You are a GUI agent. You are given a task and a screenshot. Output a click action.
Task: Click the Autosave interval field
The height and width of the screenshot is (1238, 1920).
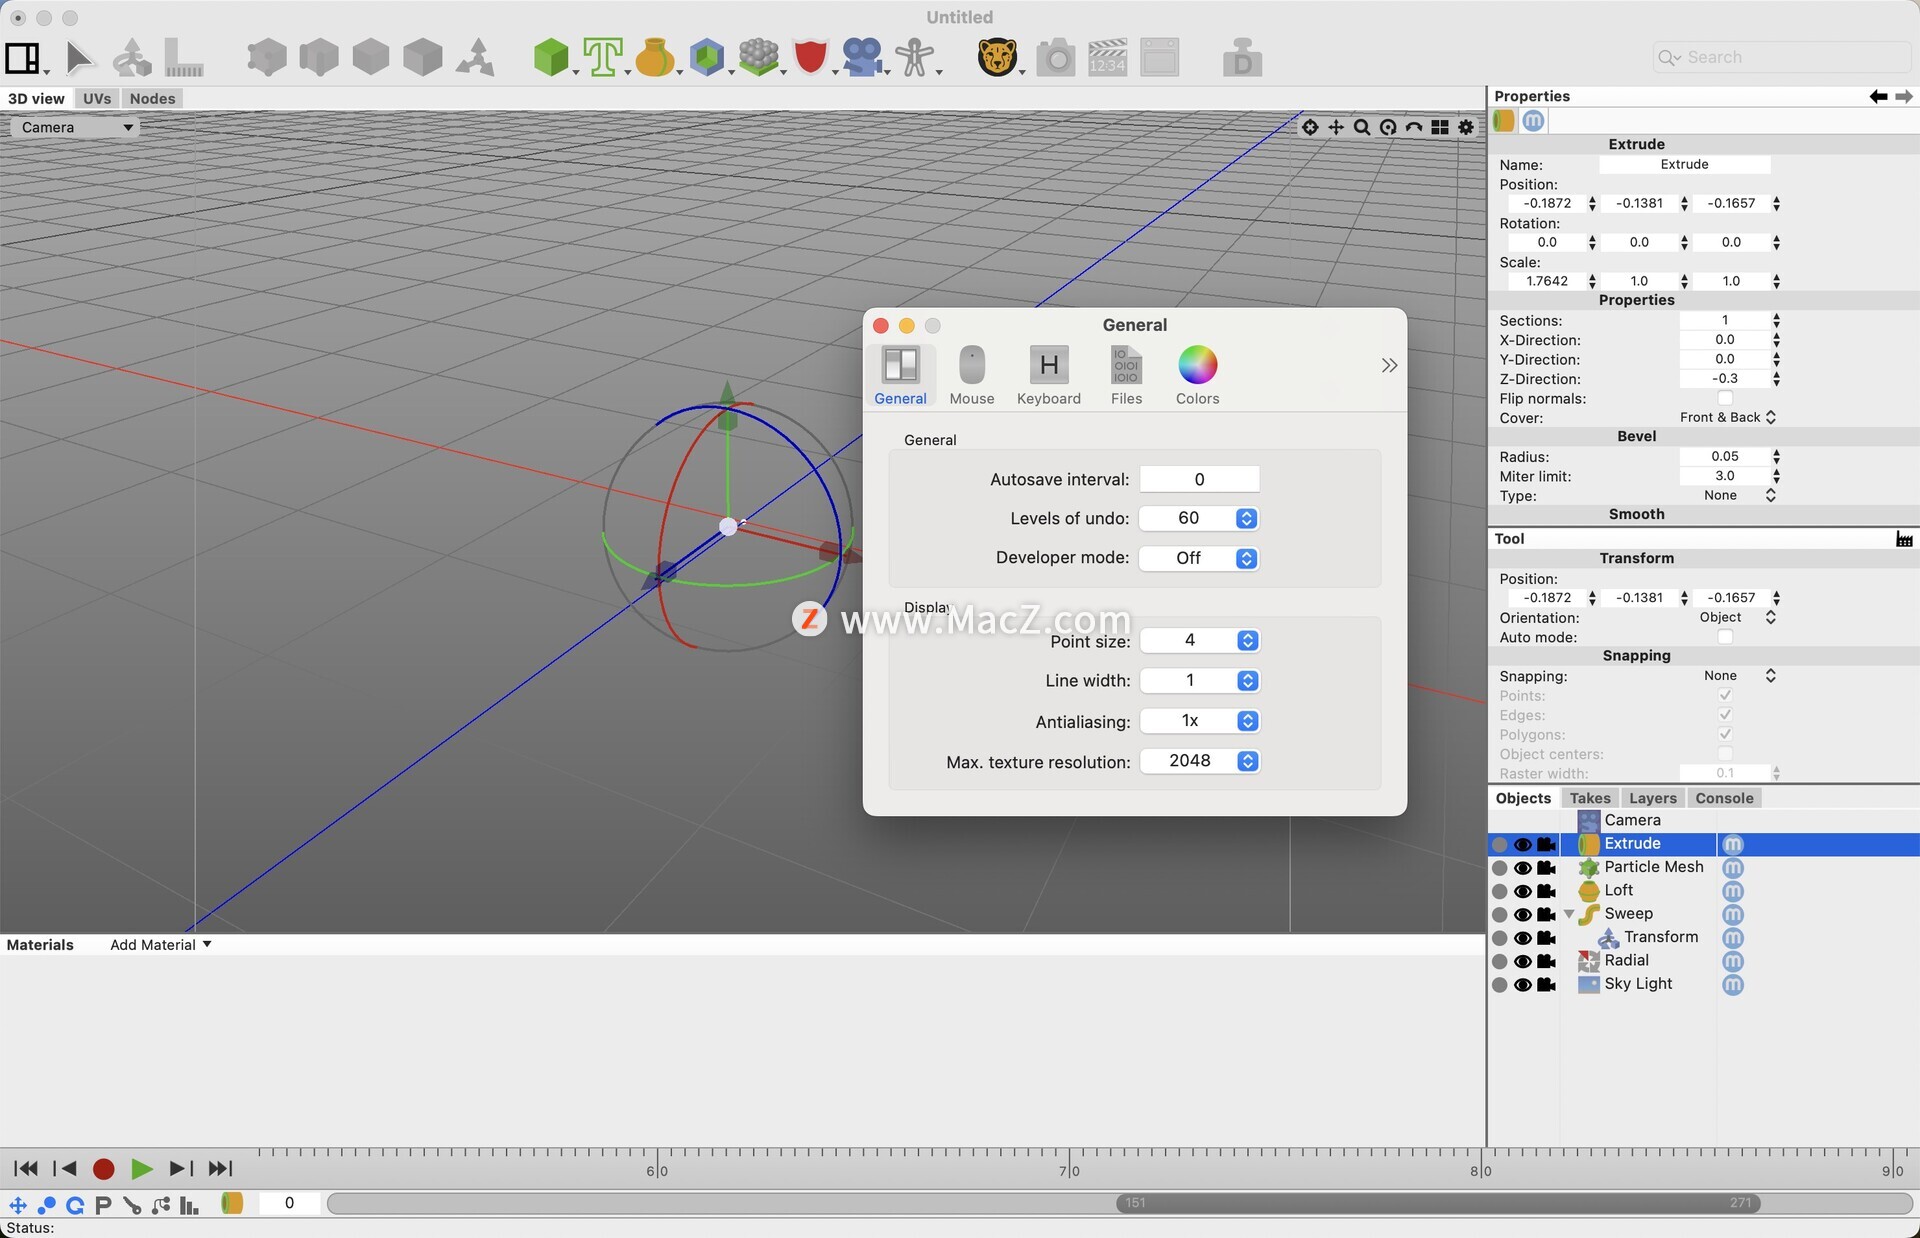(x=1199, y=479)
